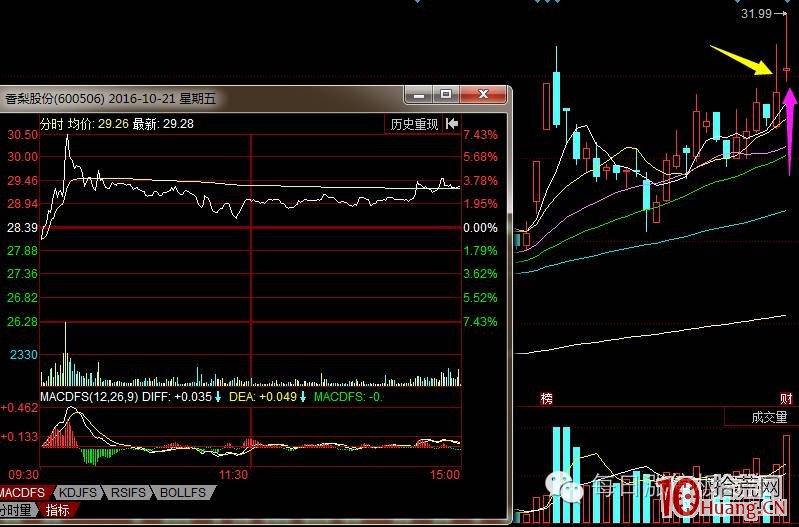Screen dimensions: 799x527
Task: Minimize the 香梨股份 intraday window
Action: coord(419,95)
